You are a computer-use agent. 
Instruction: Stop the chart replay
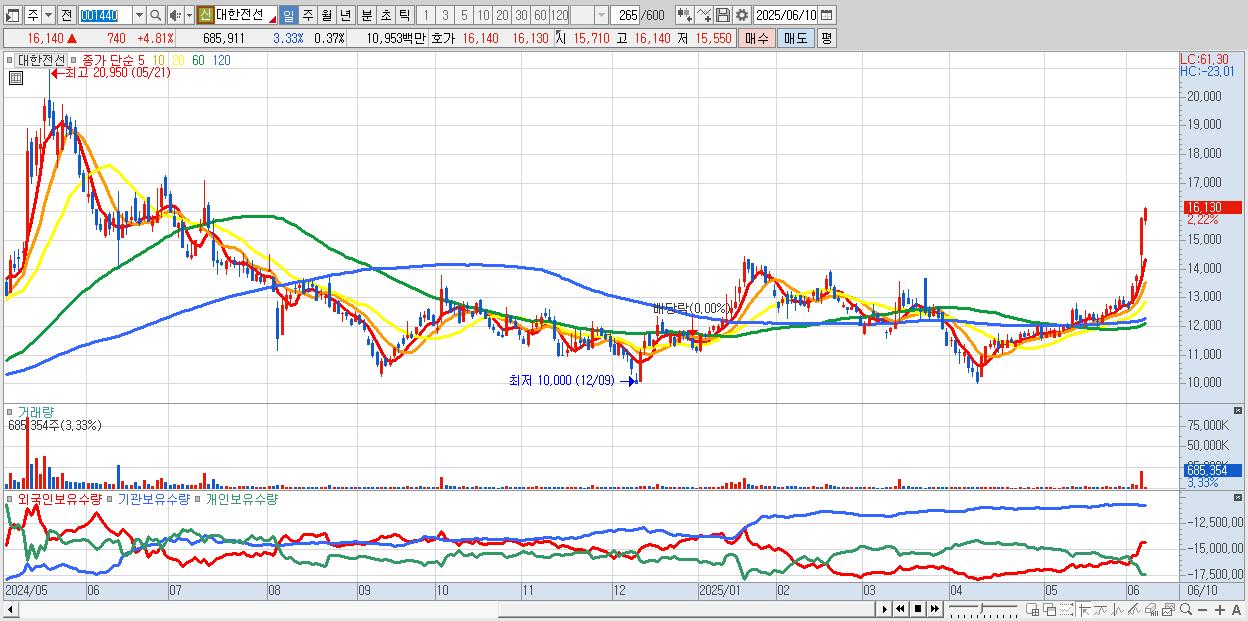pos(918,609)
